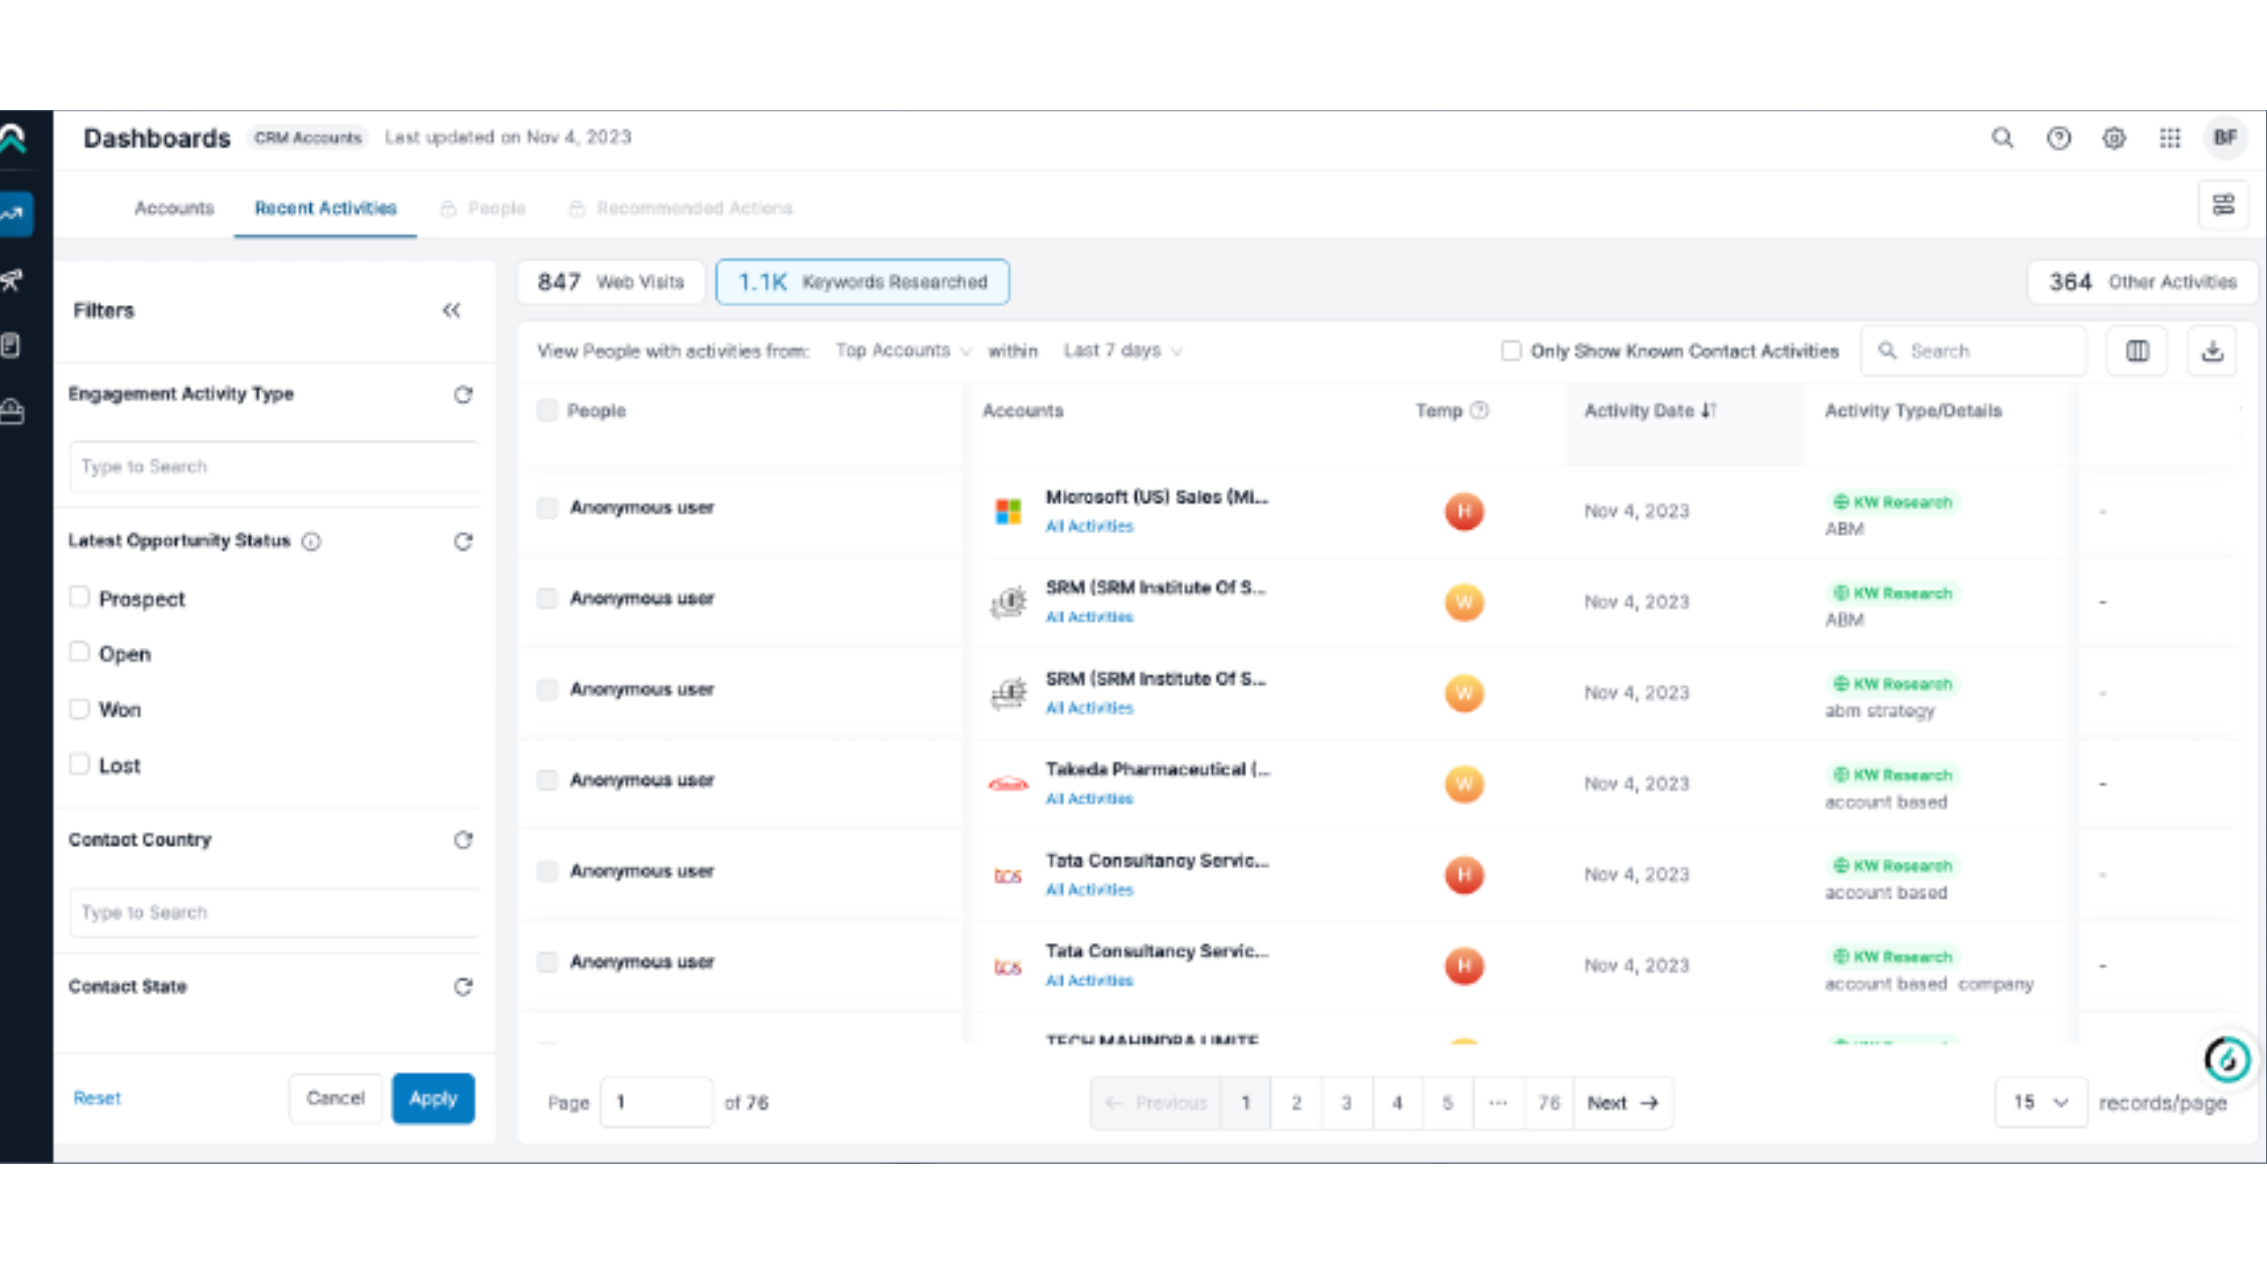Refresh the Contact Country filter
The height and width of the screenshot is (1275, 2267).
click(x=463, y=840)
